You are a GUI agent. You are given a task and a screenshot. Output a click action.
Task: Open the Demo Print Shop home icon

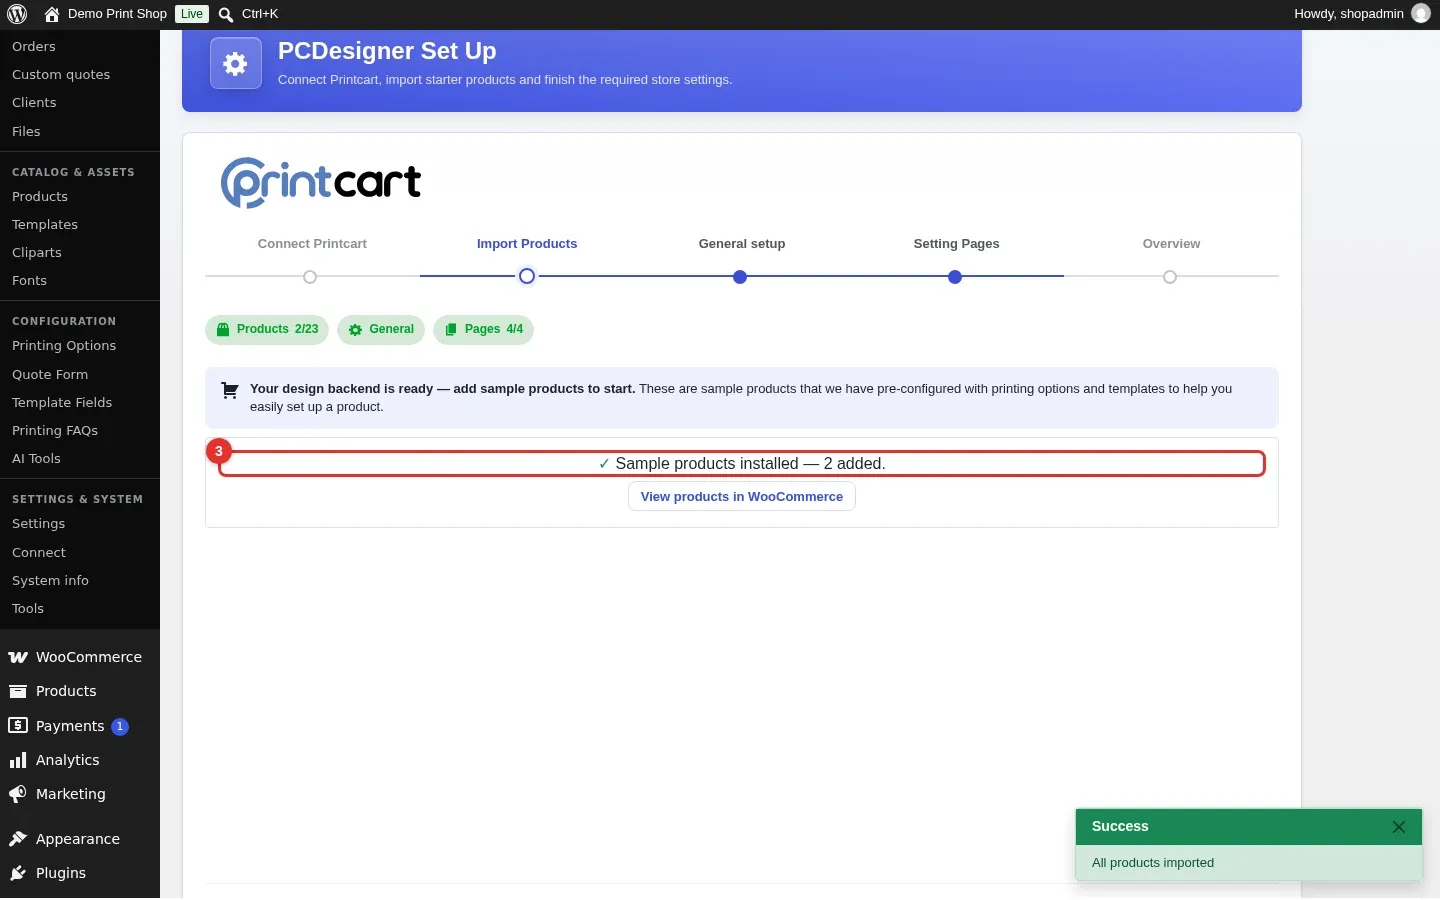tap(52, 14)
